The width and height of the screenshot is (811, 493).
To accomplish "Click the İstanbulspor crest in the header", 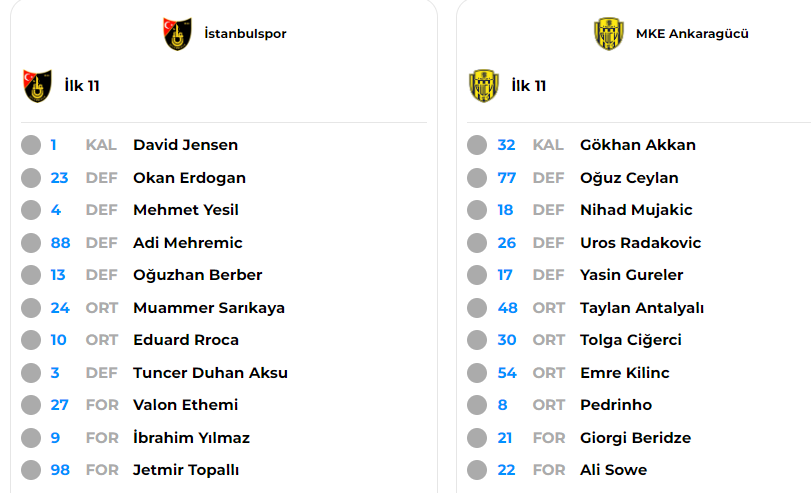I will [x=177, y=34].
